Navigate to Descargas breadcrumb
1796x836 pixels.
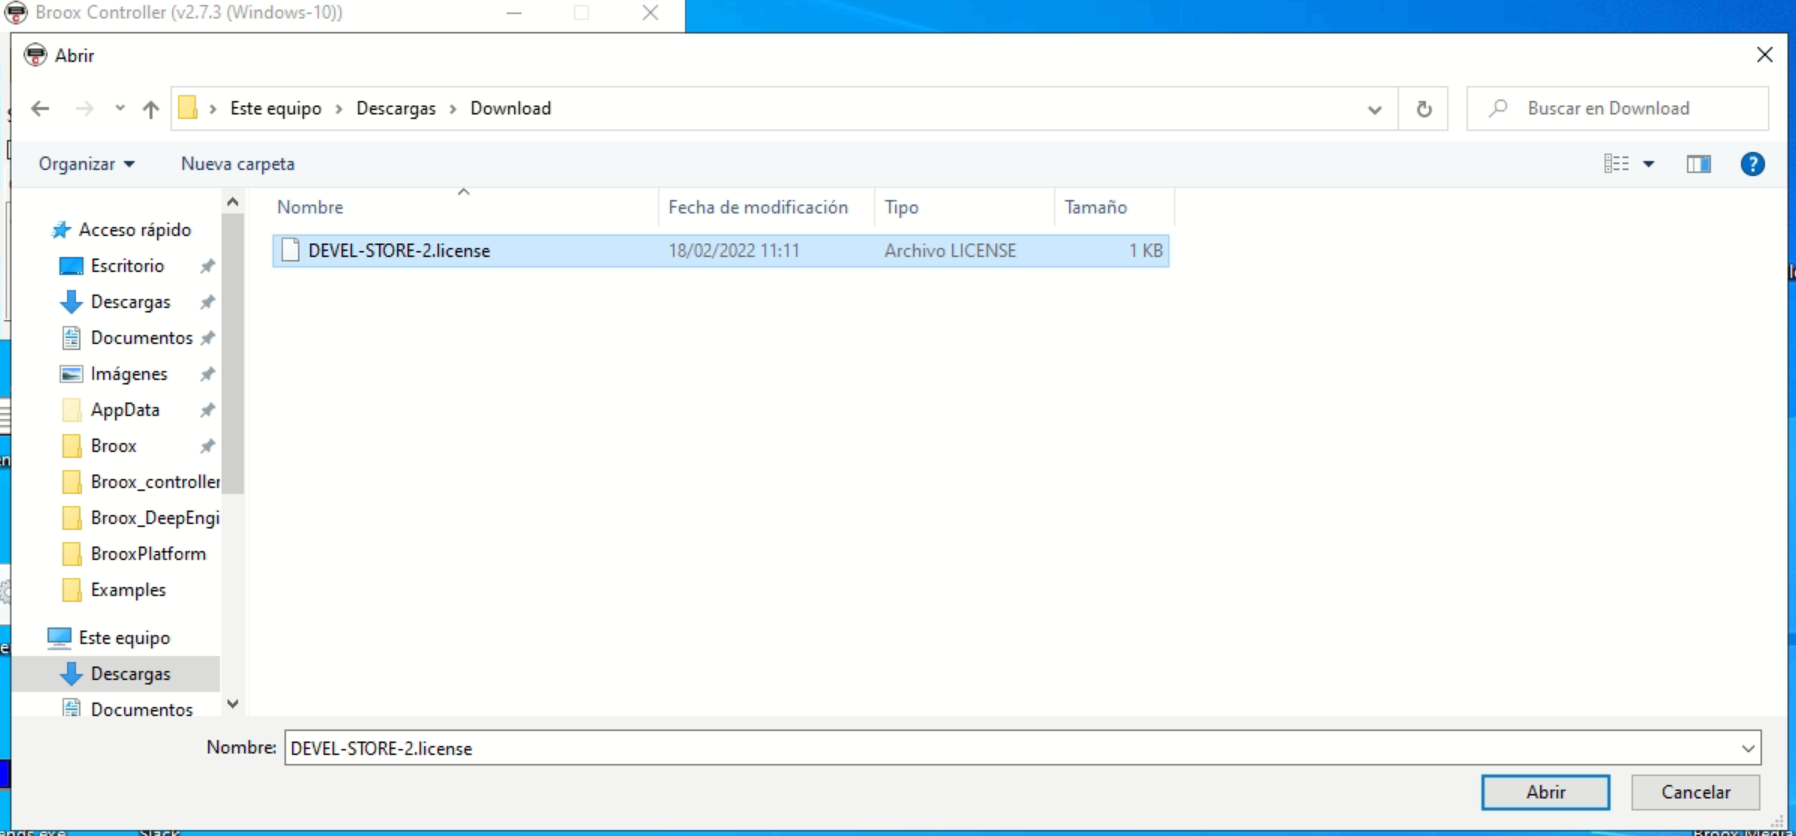[396, 108]
